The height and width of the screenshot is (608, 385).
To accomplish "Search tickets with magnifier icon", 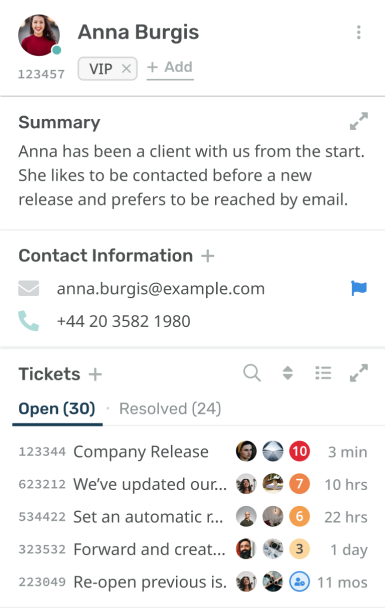I will (x=252, y=373).
